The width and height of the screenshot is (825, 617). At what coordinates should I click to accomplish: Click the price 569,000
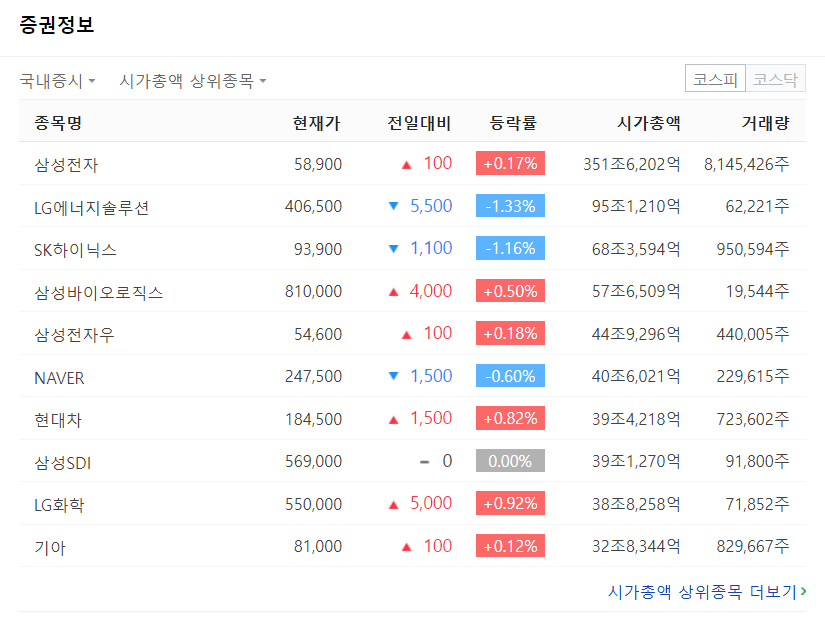(314, 461)
